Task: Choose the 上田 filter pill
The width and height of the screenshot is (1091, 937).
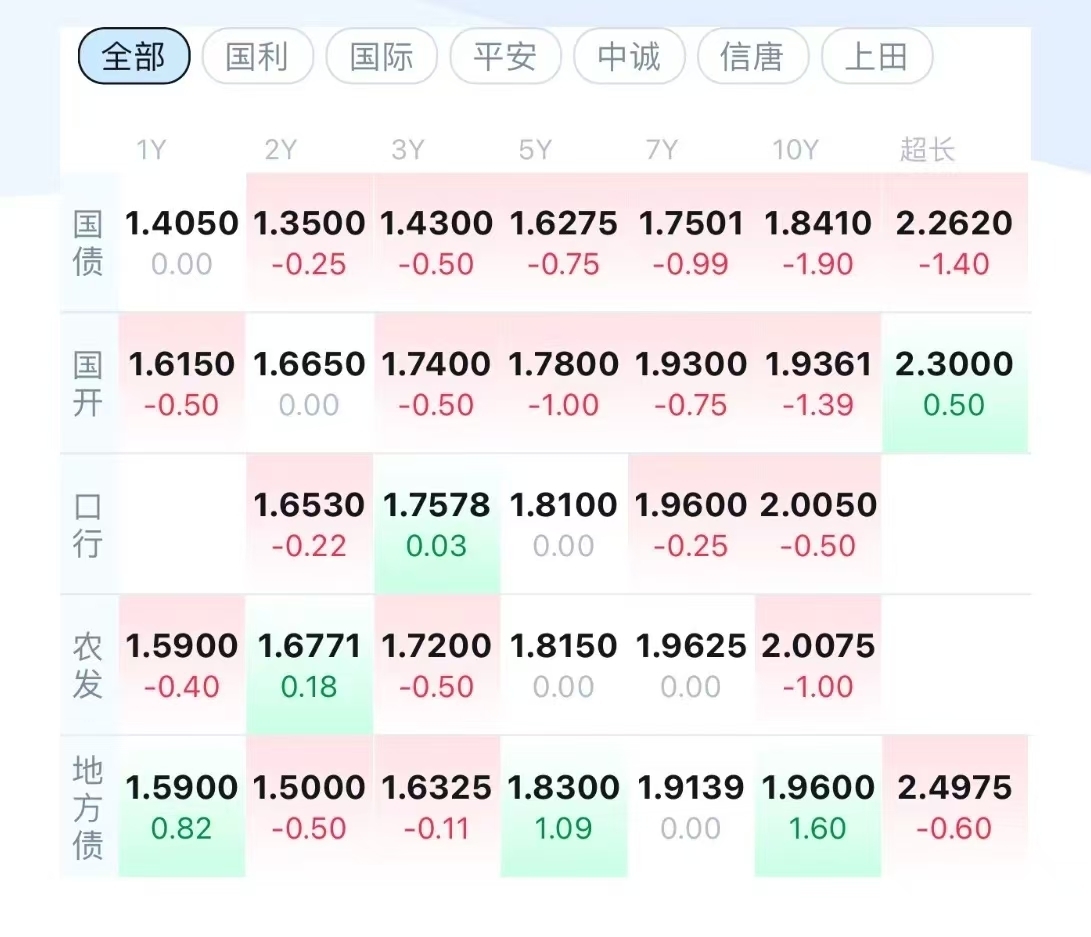Action: pos(877,56)
